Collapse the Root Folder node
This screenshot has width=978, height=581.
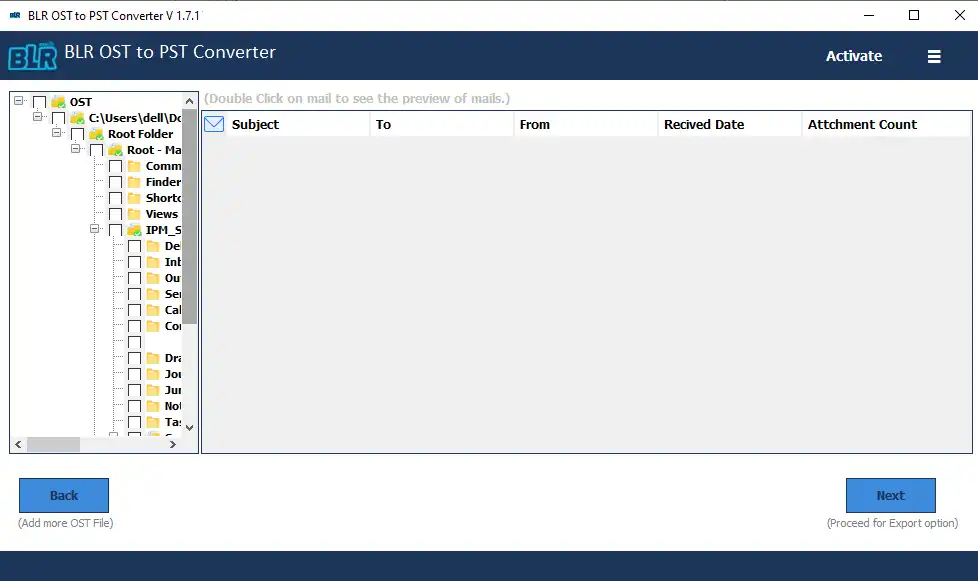(57, 133)
